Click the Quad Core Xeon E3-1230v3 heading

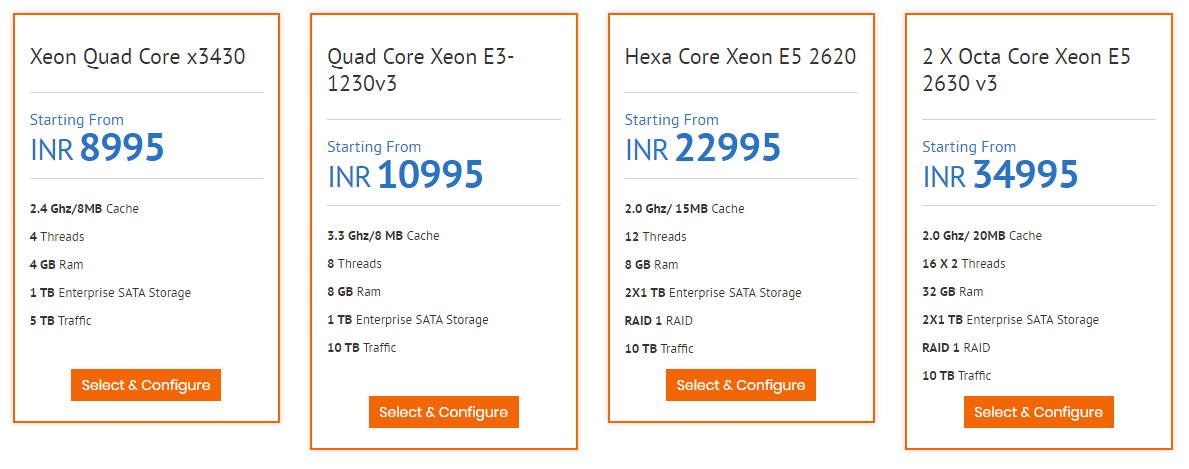421,70
